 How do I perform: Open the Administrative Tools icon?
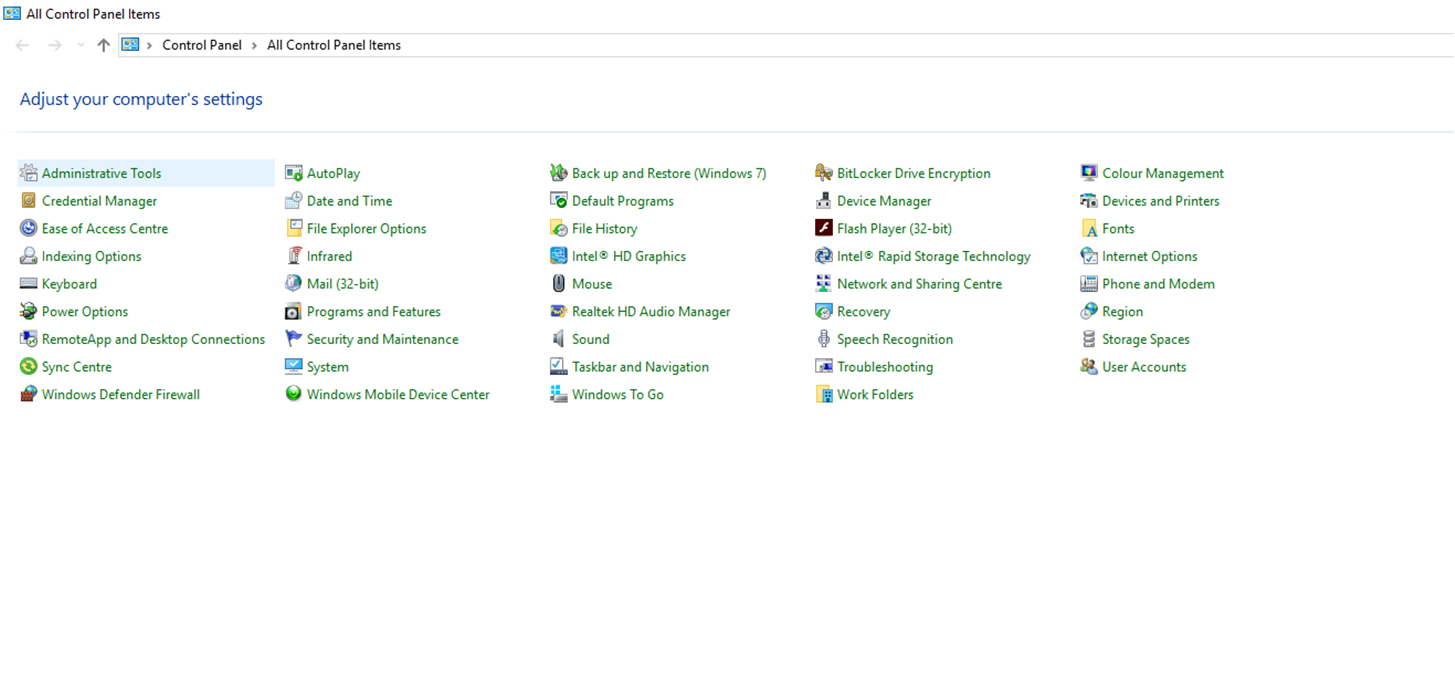coord(29,173)
